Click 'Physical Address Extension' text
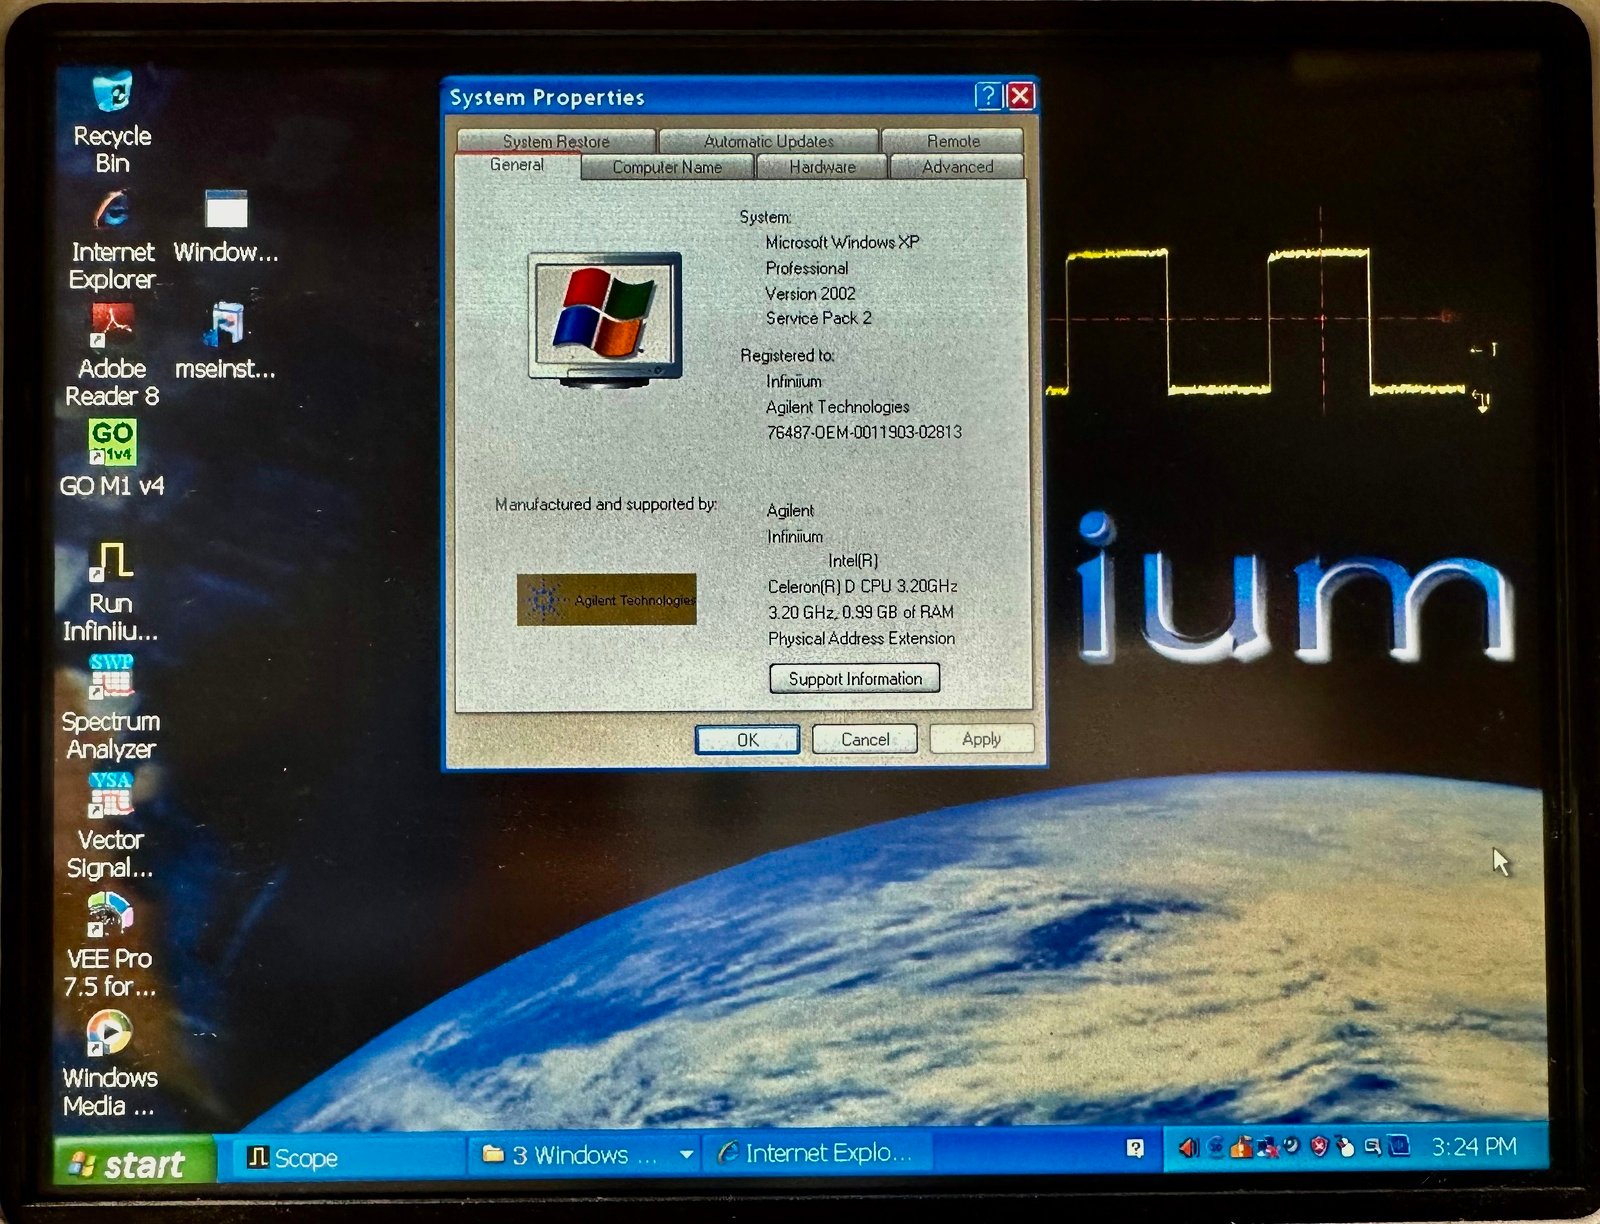1600x1224 pixels. point(861,638)
